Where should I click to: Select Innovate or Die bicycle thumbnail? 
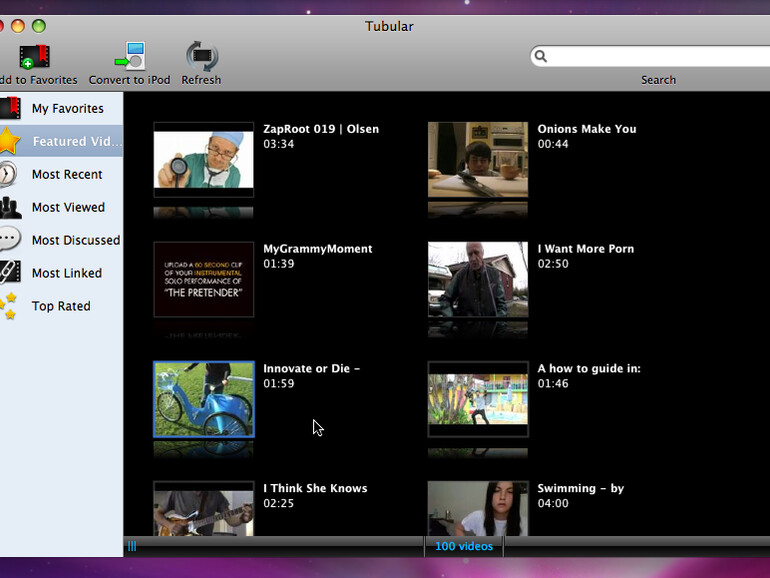pyautogui.click(x=204, y=399)
